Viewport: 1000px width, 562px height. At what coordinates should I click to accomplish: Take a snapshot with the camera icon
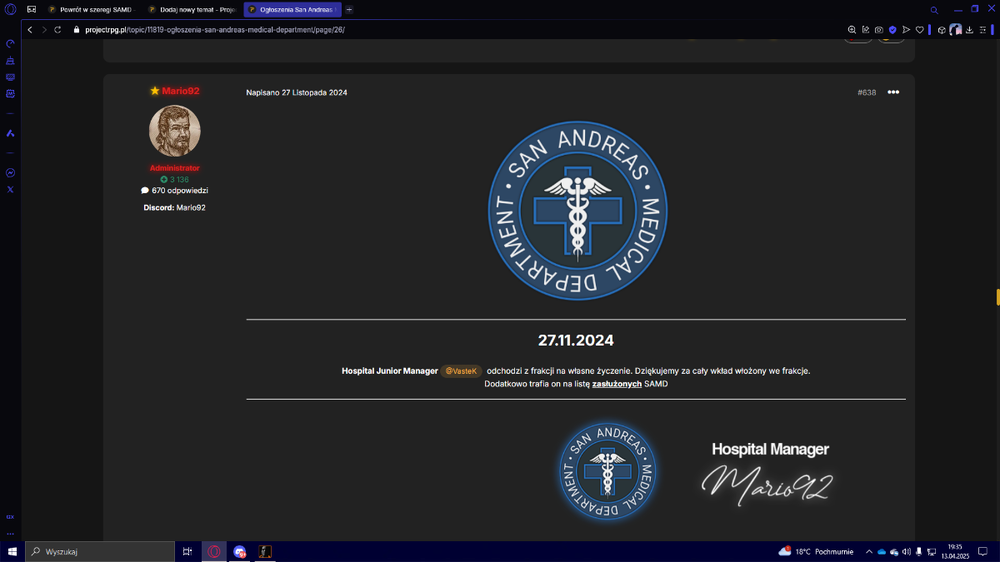[879, 30]
